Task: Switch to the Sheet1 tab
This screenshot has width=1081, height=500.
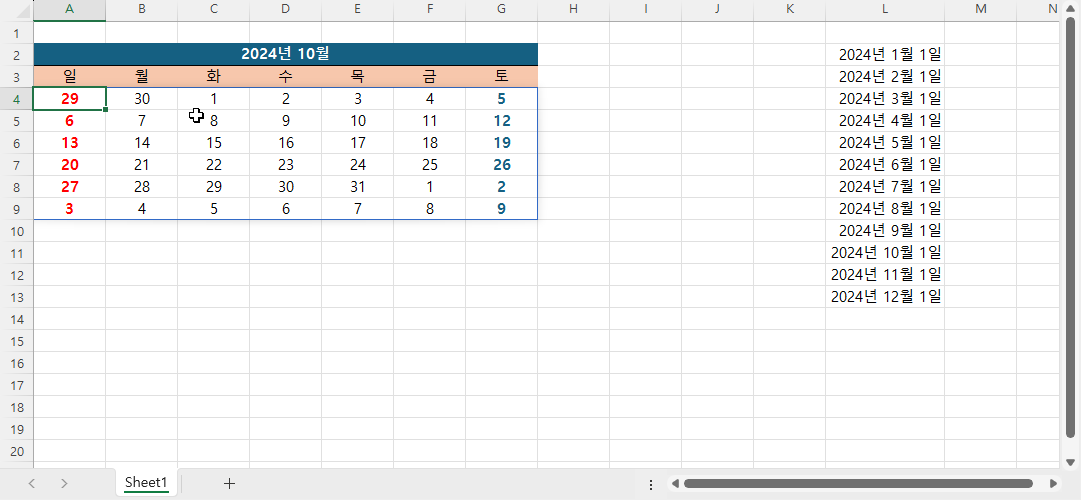Action: [x=146, y=483]
